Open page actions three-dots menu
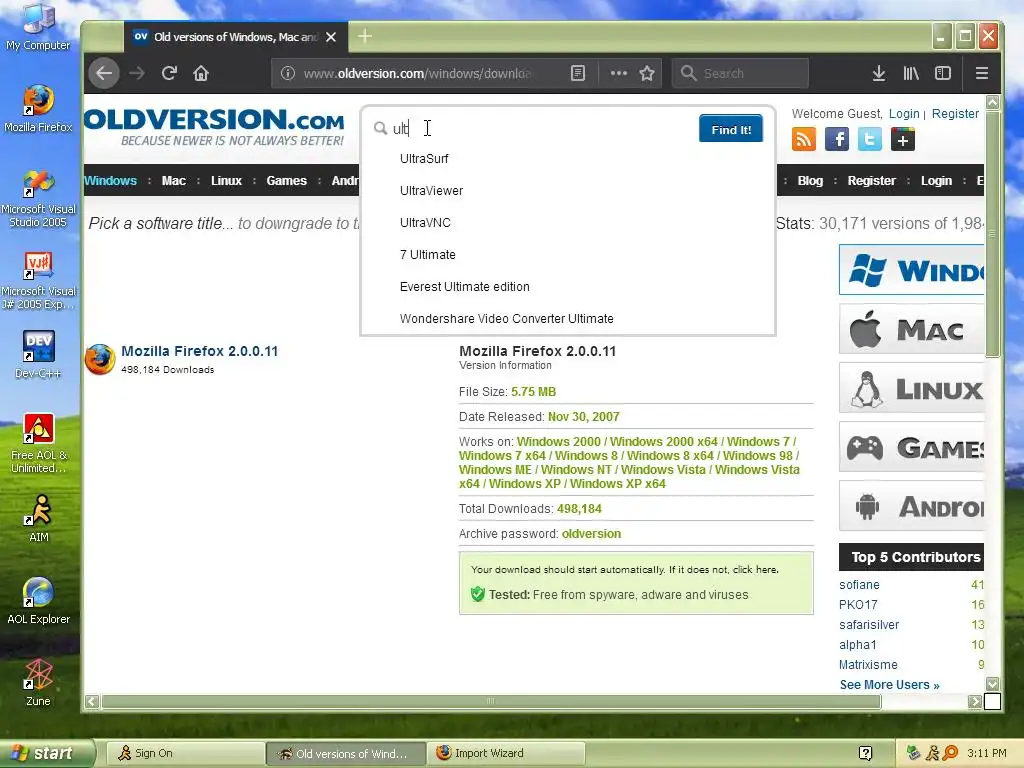 [618, 73]
